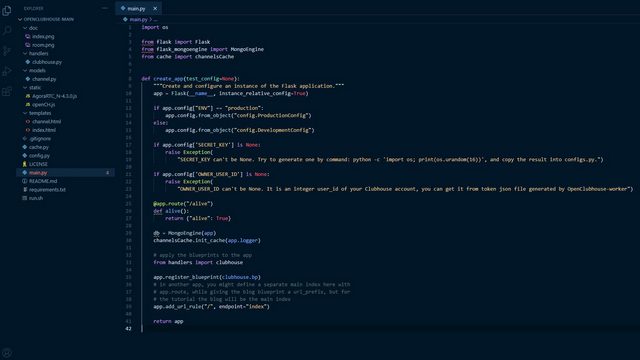Open channel.py in models
This screenshot has height=360, width=640.
pyautogui.click(x=44, y=79)
